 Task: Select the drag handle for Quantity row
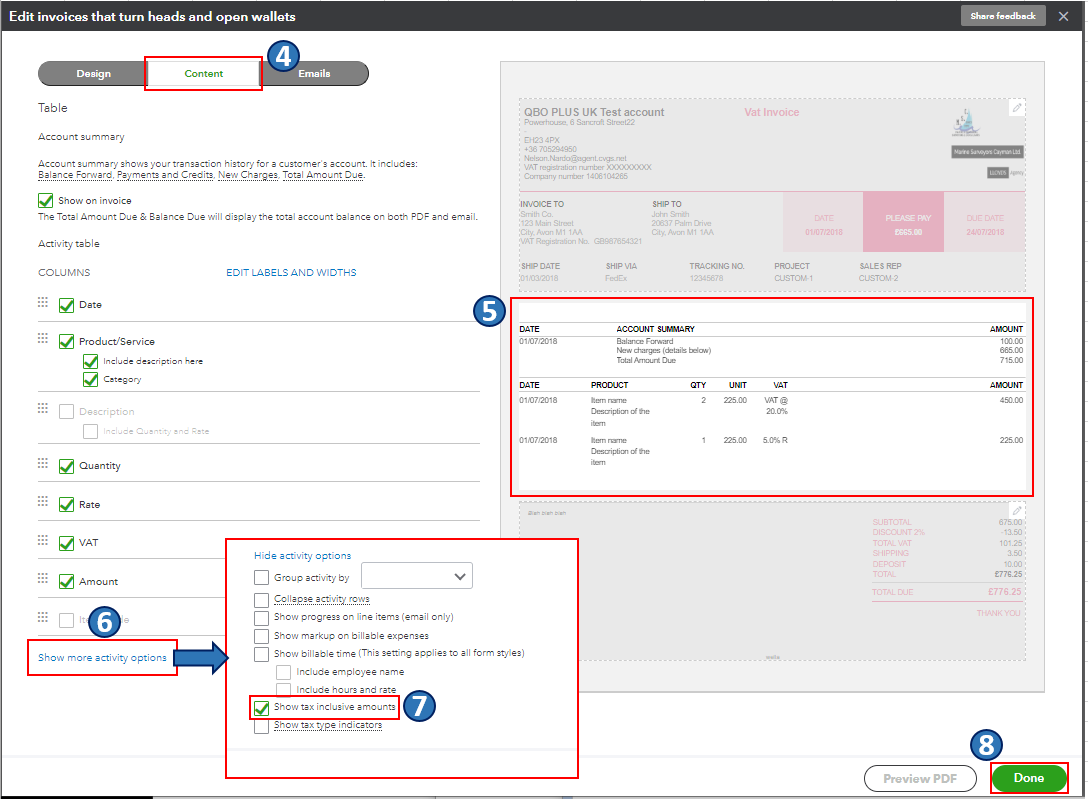click(43, 464)
